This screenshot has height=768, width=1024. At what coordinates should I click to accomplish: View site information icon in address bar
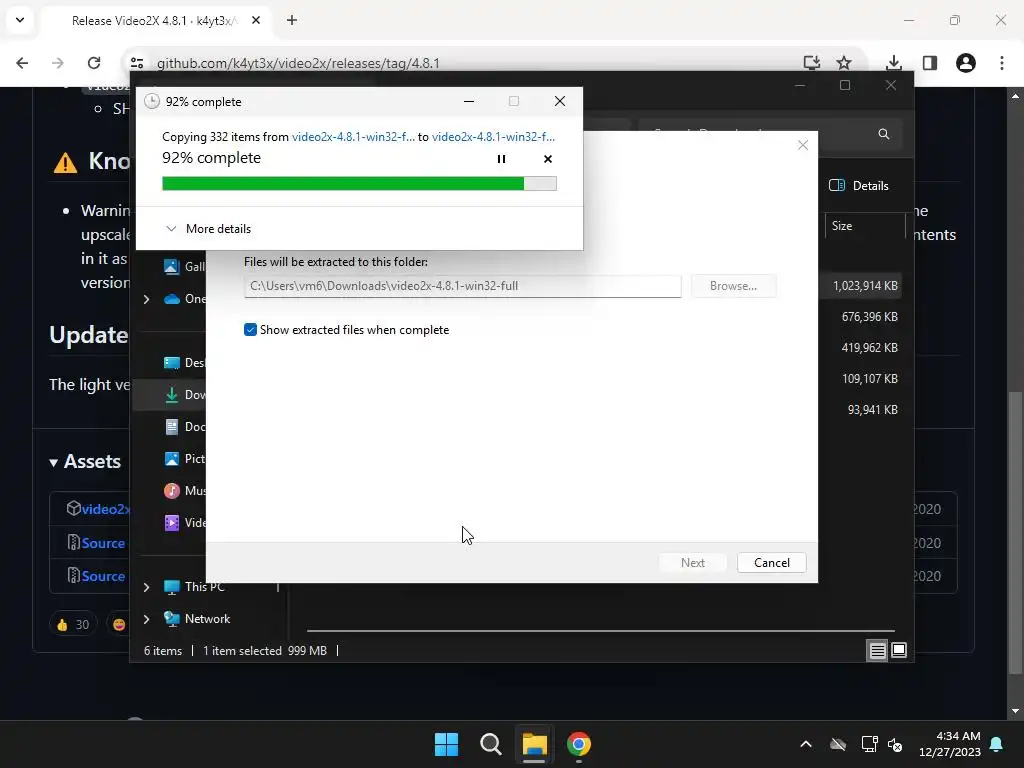point(137,63)
